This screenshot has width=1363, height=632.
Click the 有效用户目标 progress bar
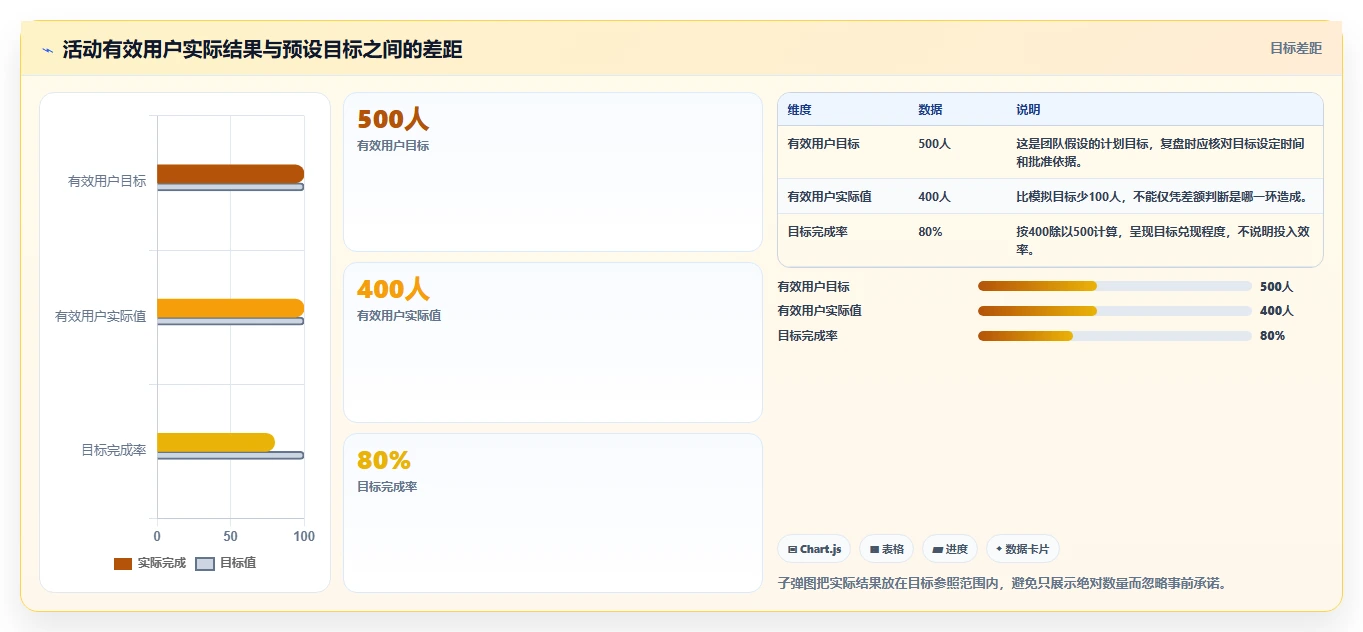coord(1115,286)
